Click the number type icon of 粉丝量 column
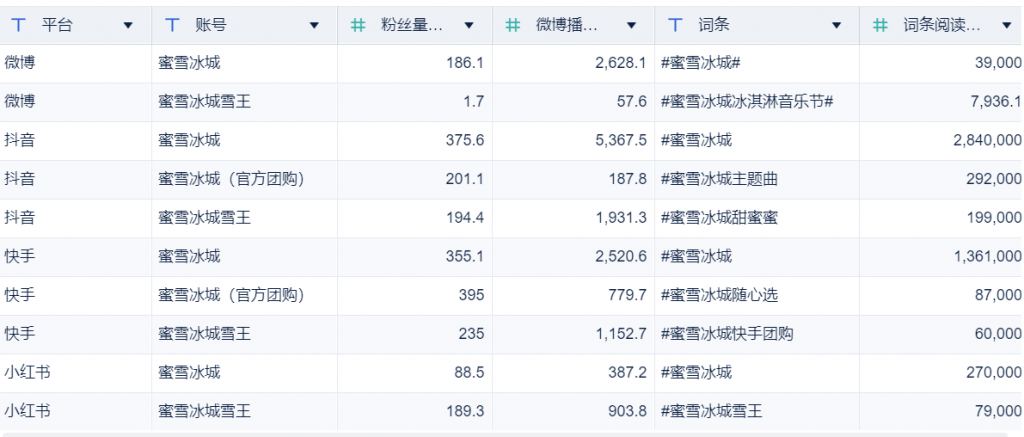Image resolution: width=1024 pixels, height=437 pixels. coord(358,25)
